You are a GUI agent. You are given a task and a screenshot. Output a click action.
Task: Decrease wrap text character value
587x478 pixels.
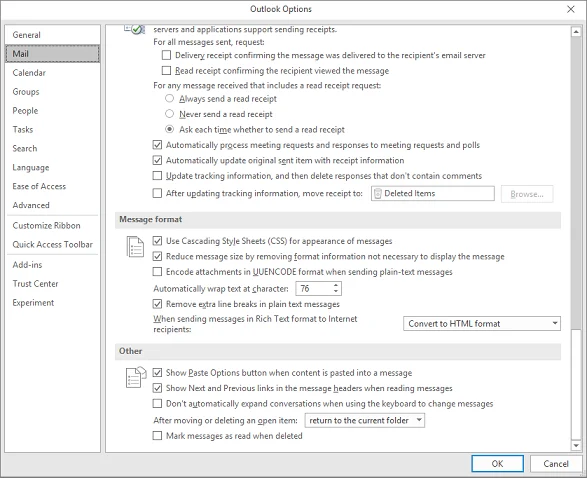[336, 292]
